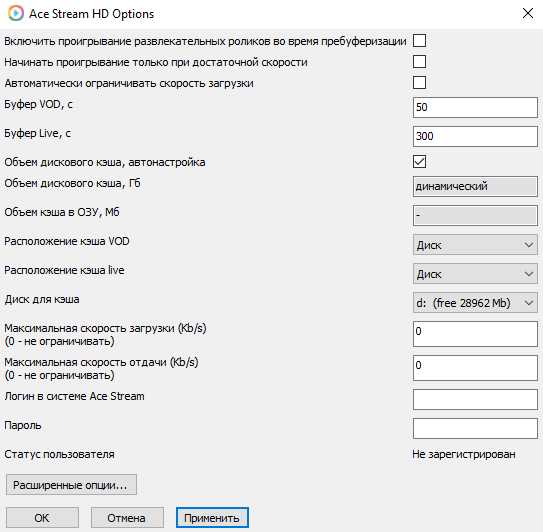Close the Ace Stream HD Options window
543x532 pixels.
[x=528, y=14]
